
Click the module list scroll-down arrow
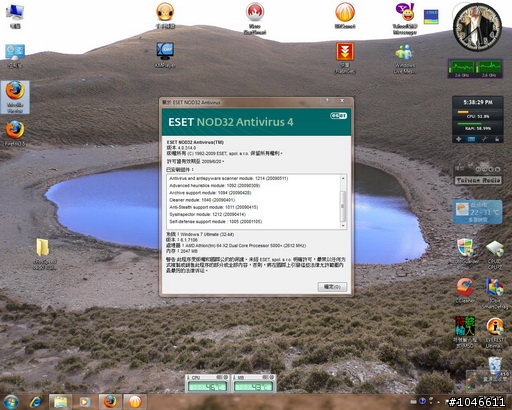(x=343, y=226)
